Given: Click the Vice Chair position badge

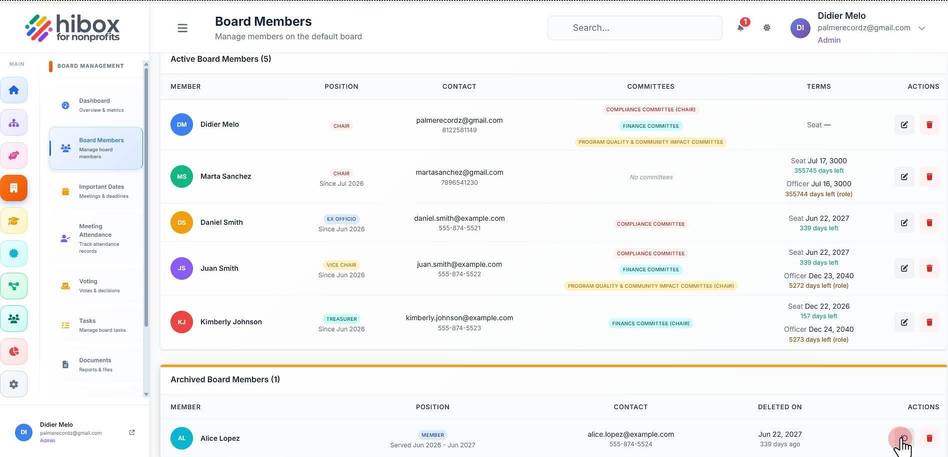Looking at the screenshot, I should pos(342,265).
